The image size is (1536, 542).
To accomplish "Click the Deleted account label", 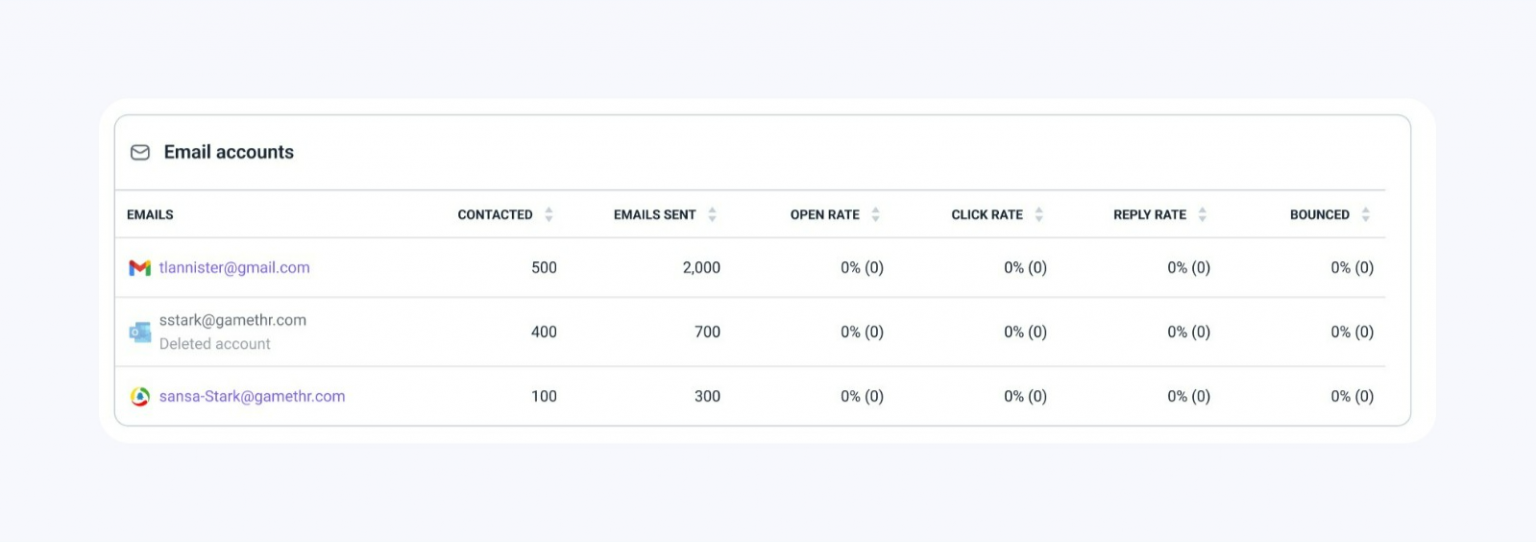I will [x=215, y=344].
